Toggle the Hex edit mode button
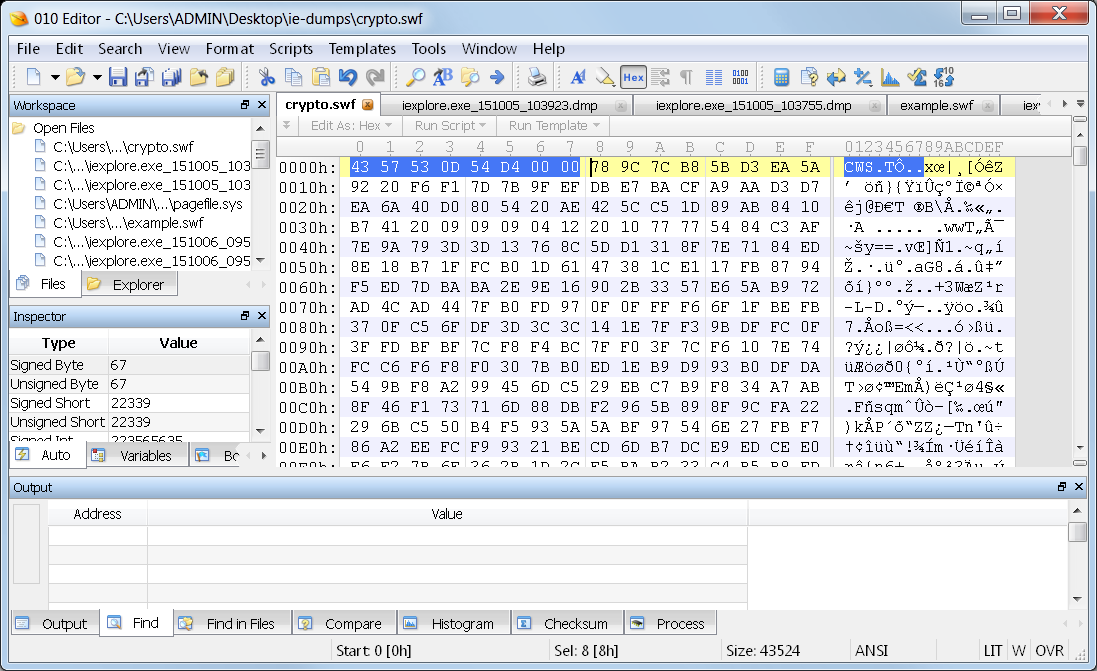Screen dimensions: 1097x671 tap(633, 77)
